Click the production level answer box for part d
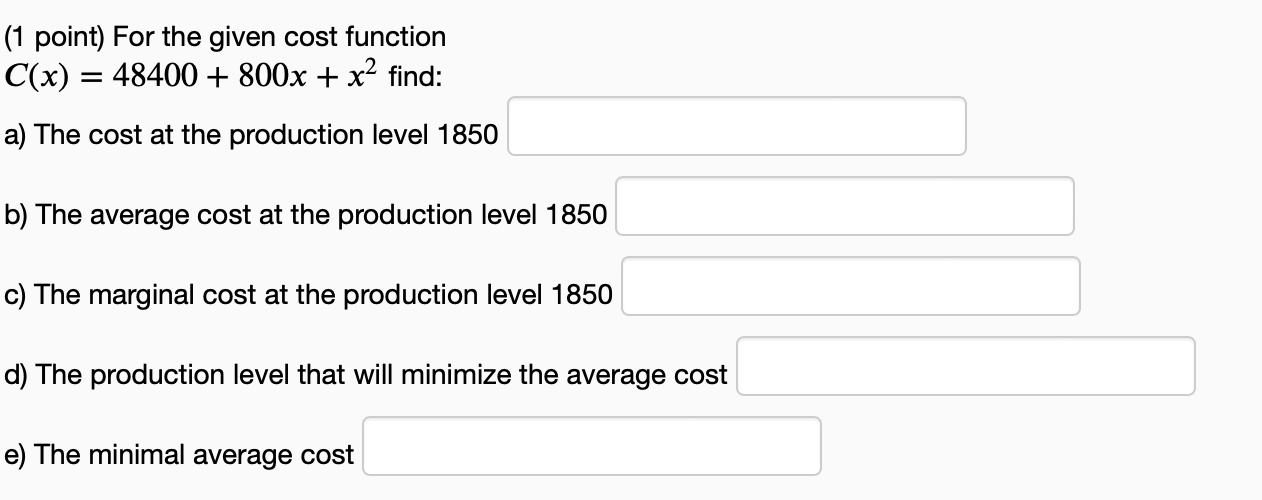This screenshot has width=1262, height=500. [966, 366]
